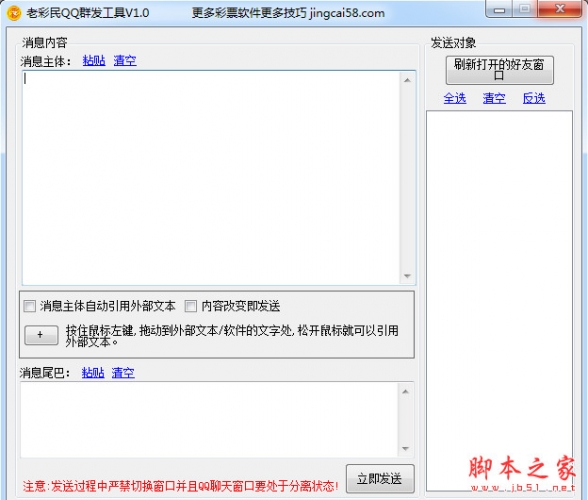
Task: Clear recipient selection under 发送对象
Action: click(x=494, y=98)
